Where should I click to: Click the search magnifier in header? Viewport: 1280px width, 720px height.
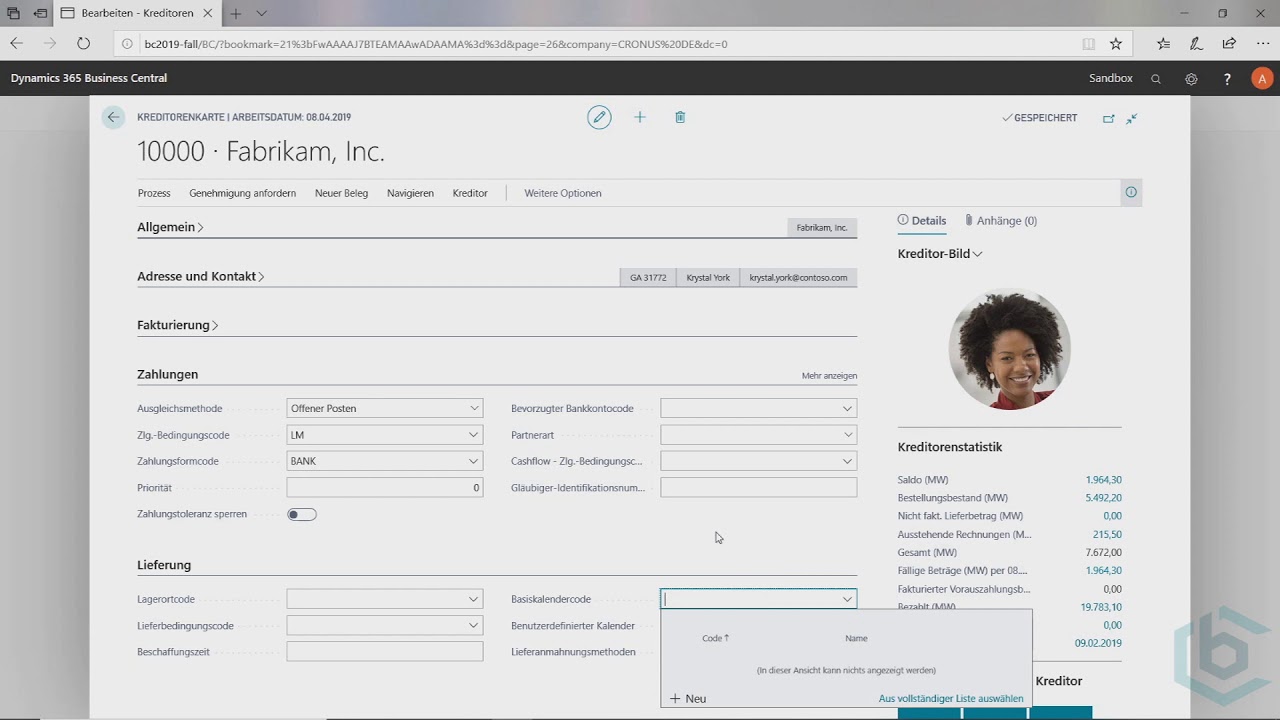1156,79
